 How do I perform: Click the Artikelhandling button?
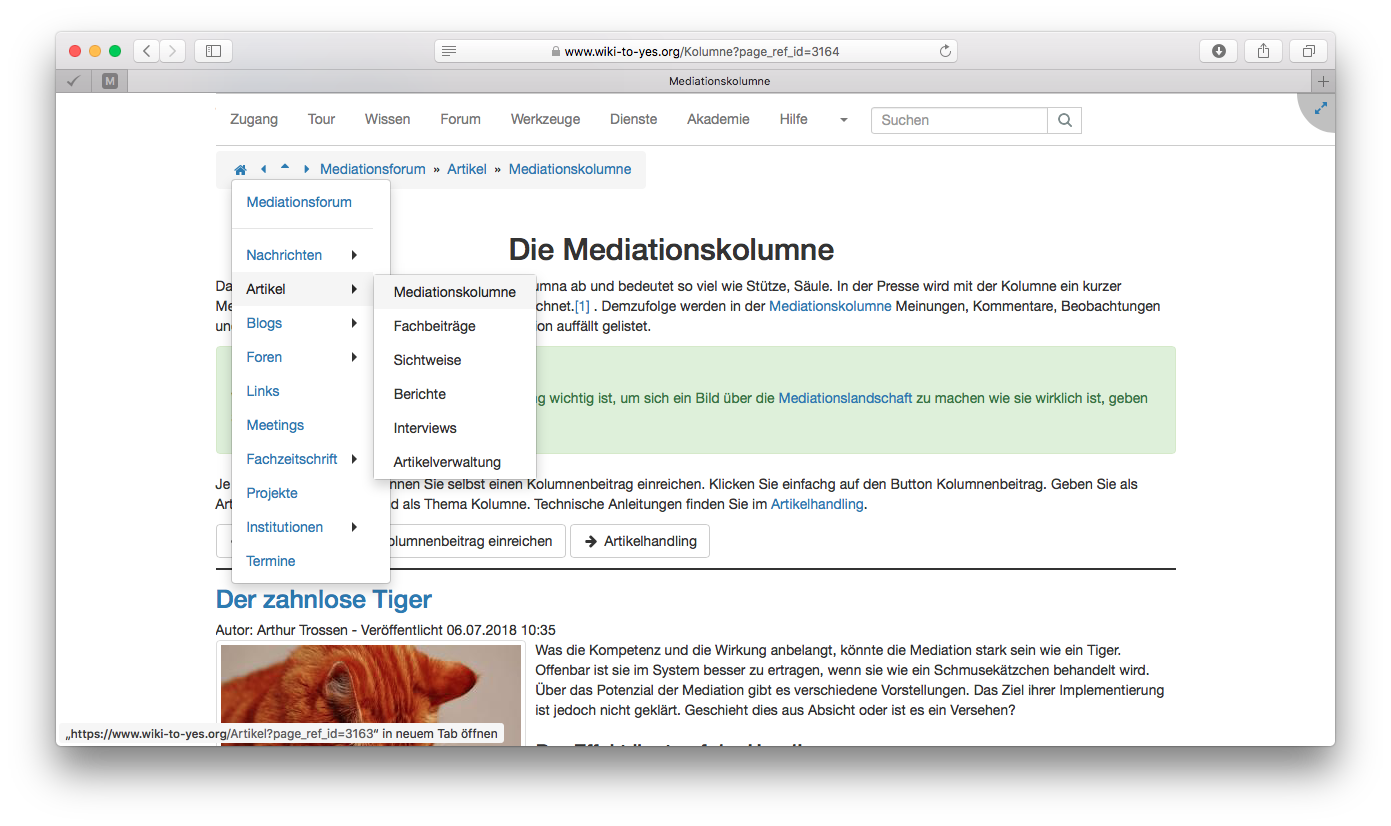pos(640,541)
